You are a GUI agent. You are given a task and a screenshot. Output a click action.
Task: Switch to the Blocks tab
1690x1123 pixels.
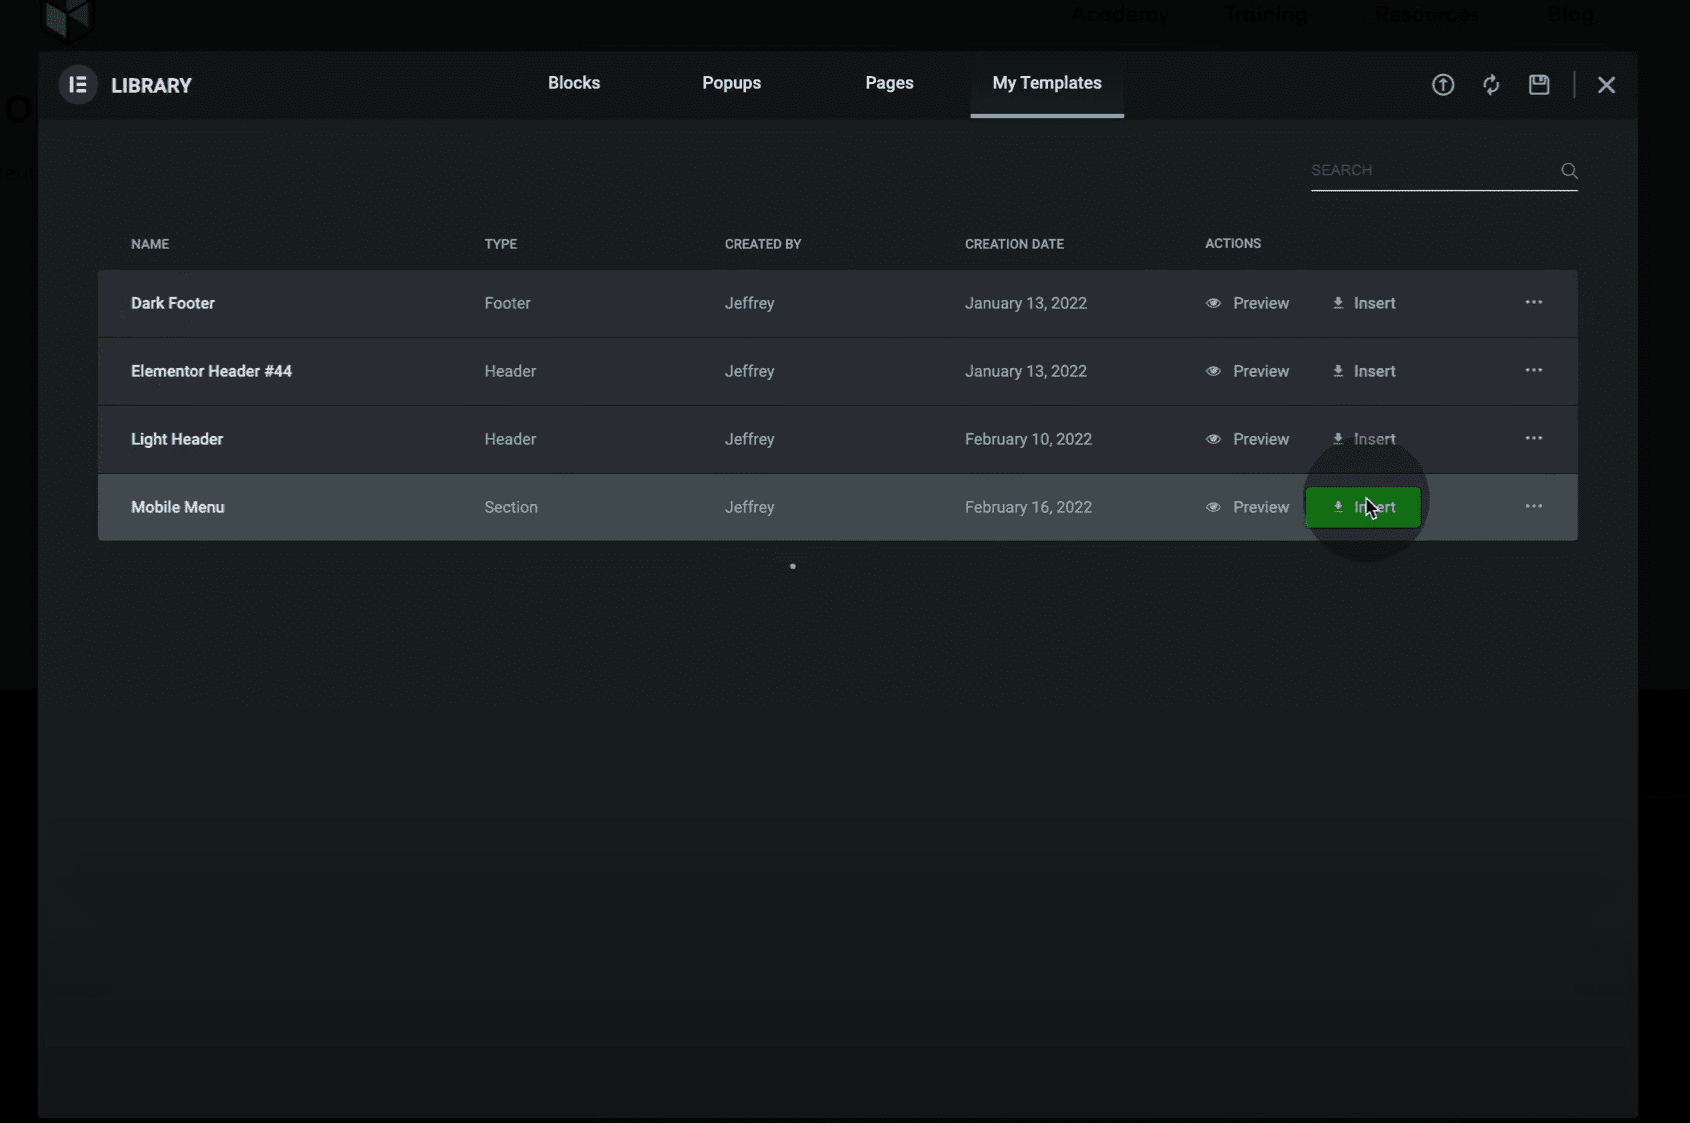[x=573, y=83]
